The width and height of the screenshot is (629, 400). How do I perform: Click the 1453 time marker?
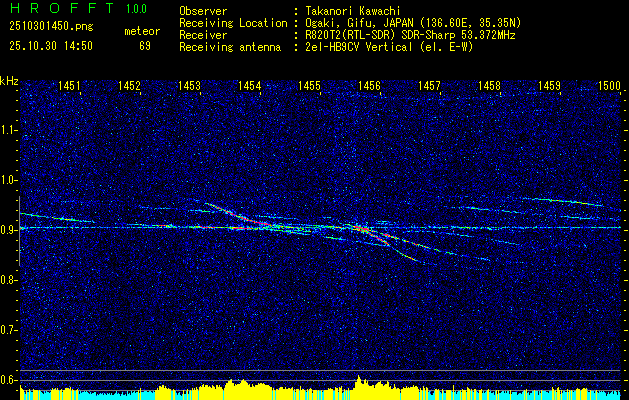pos(189,85)
